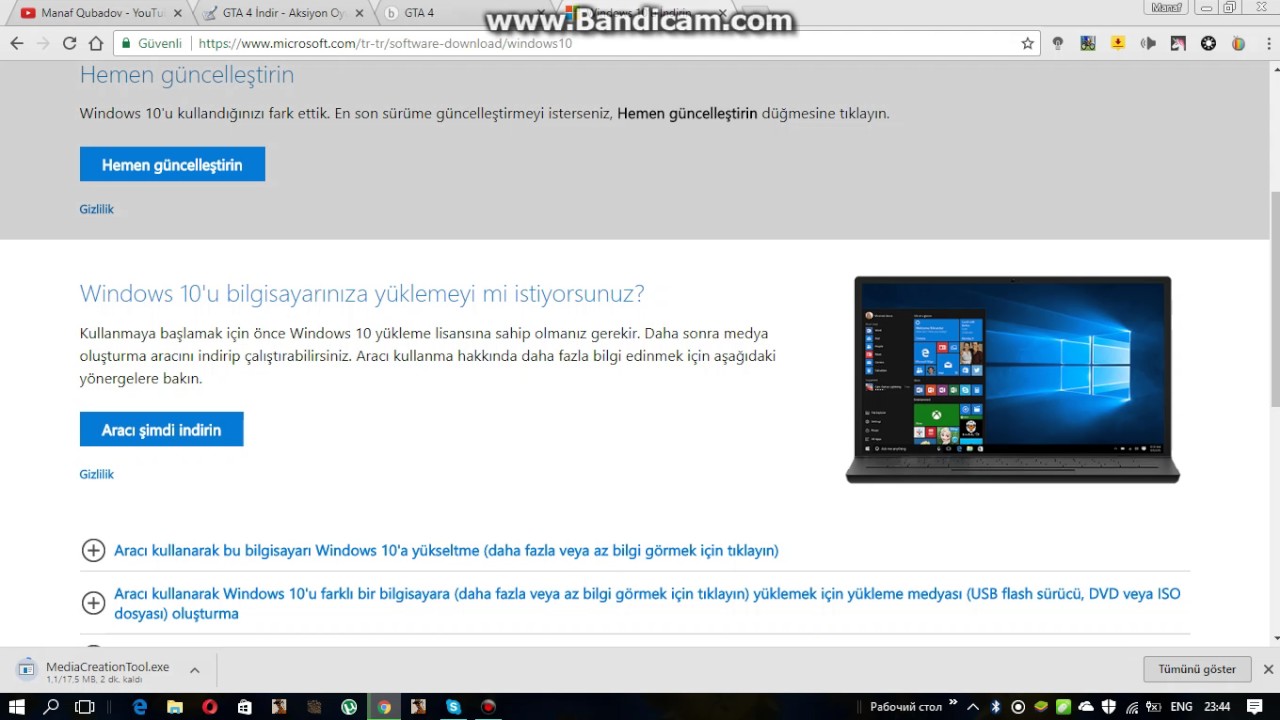
Task: Open the MediaCreationTool.exe download options arrow
Action: pyautogui.click(x=194, y=670)
